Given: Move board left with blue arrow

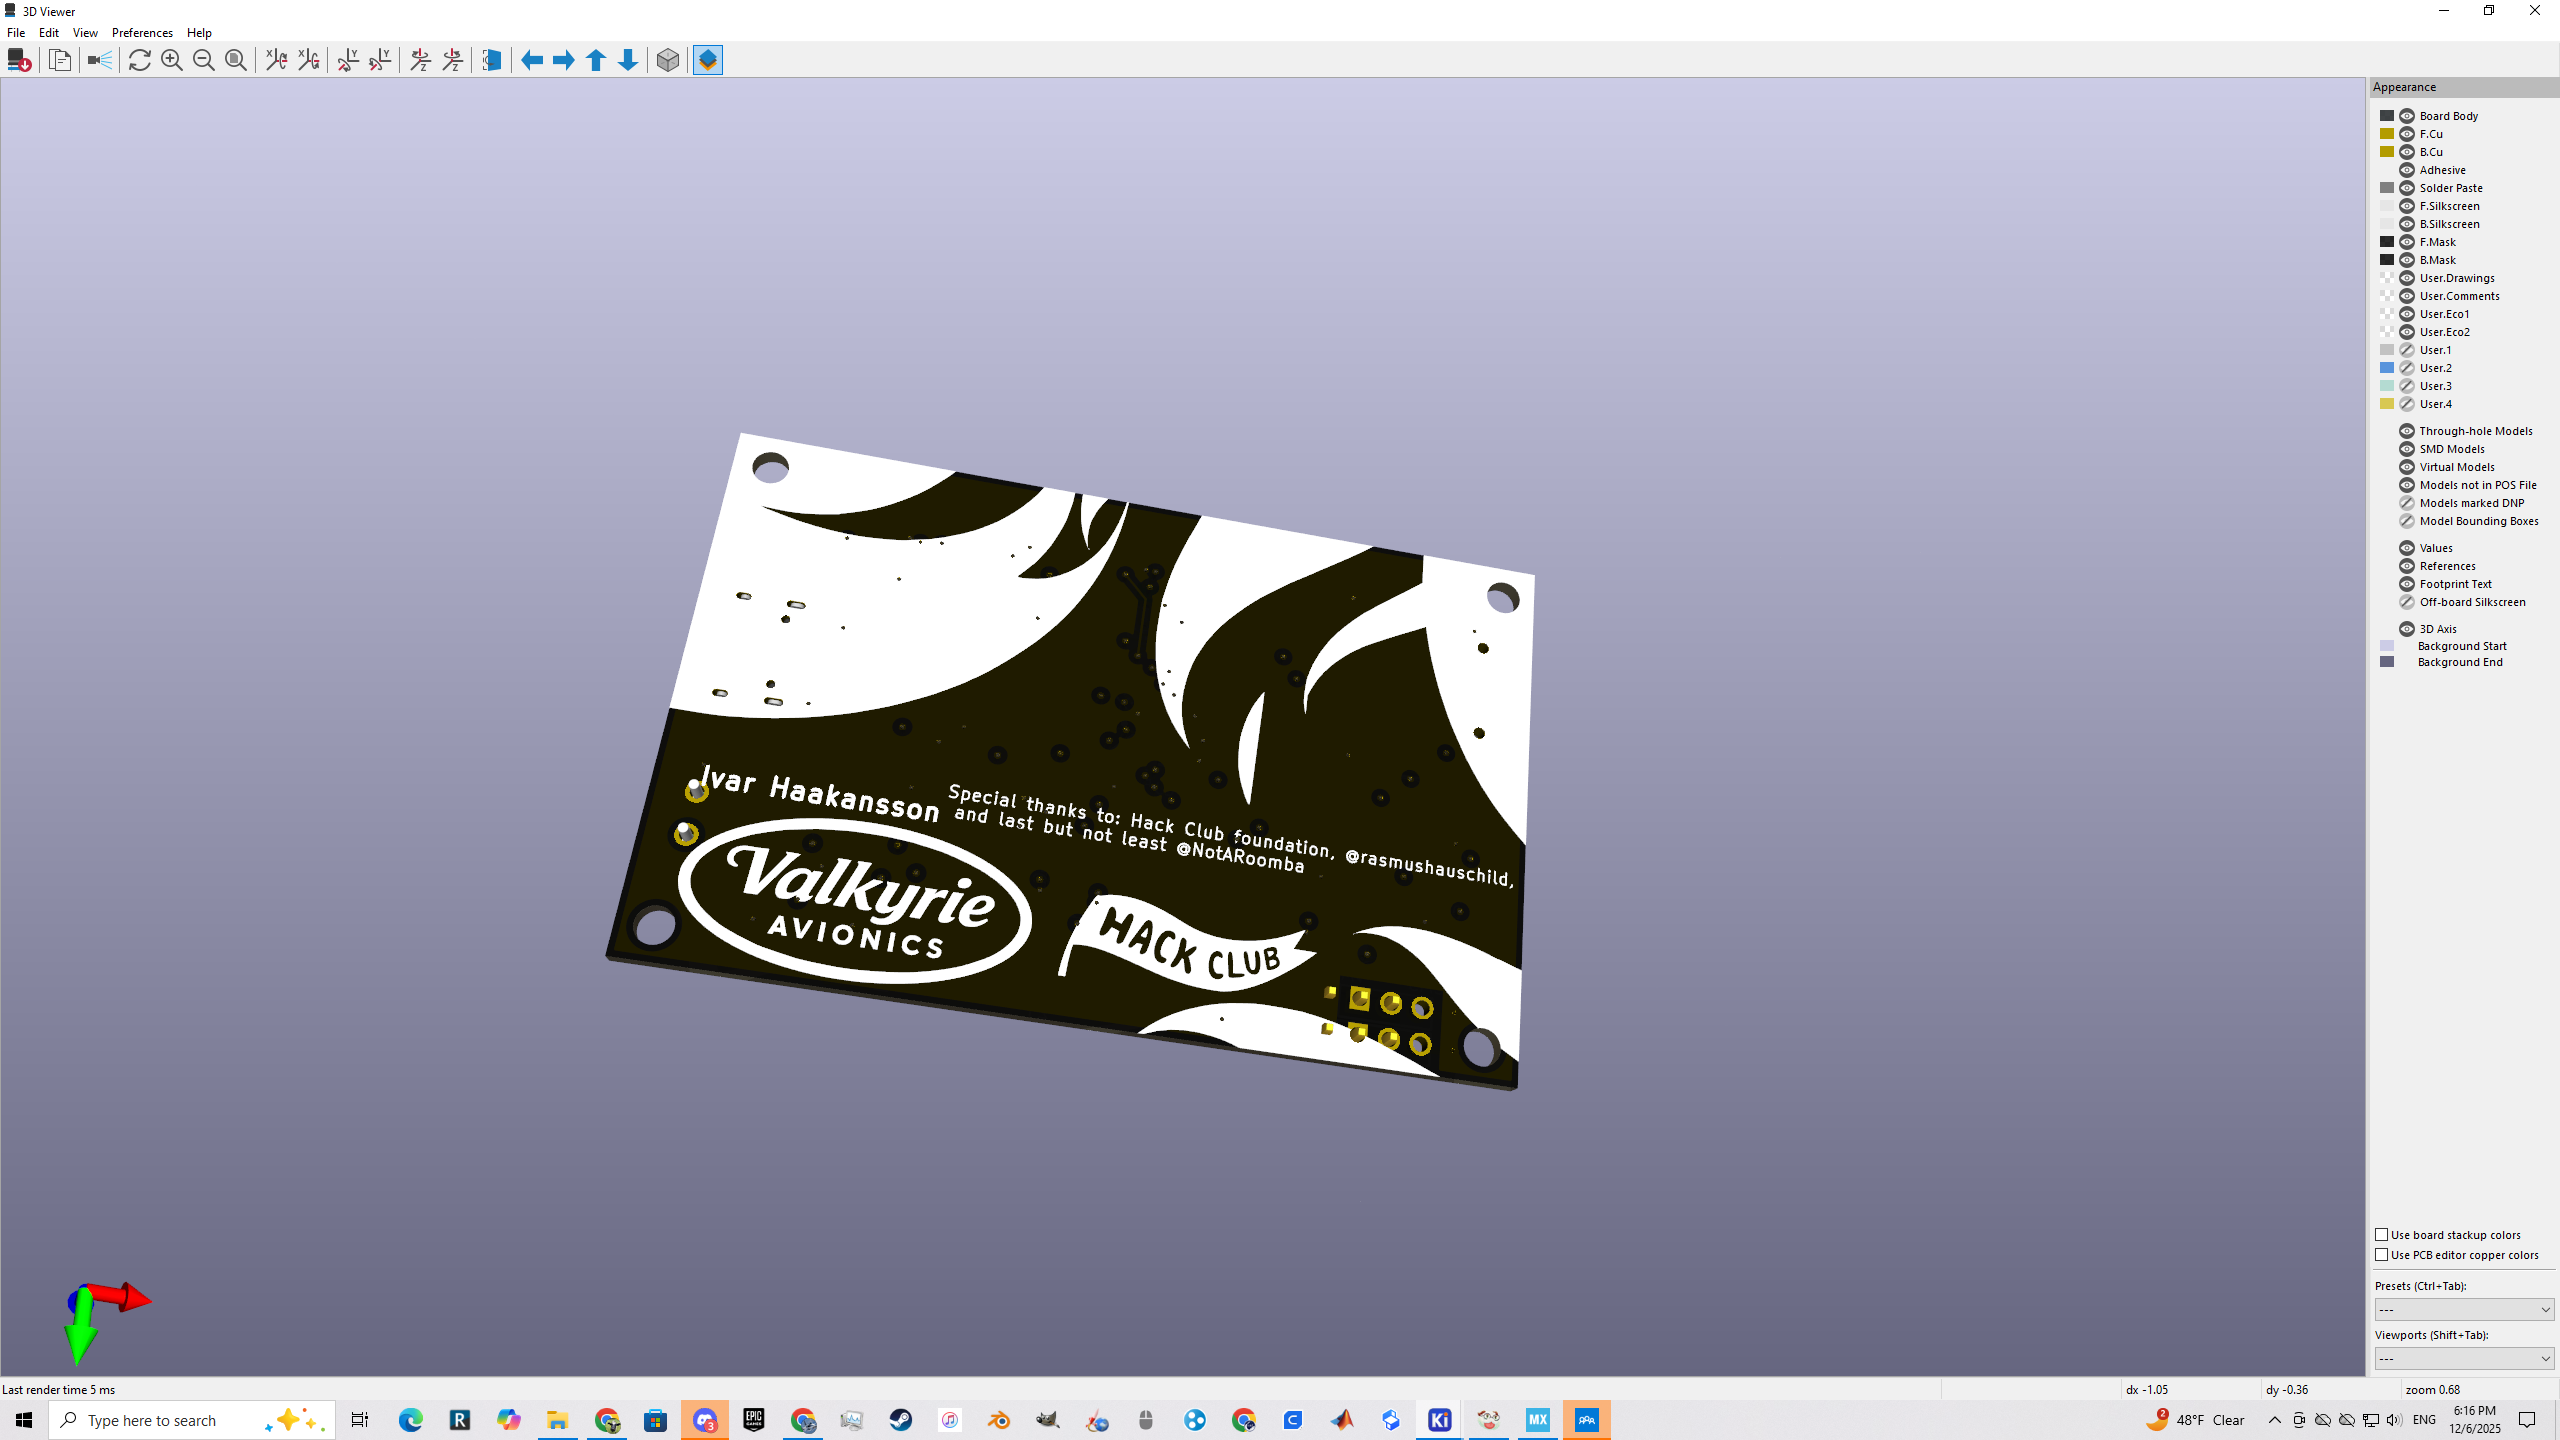Looking at the screenshot, I should (x=532, y=61).
